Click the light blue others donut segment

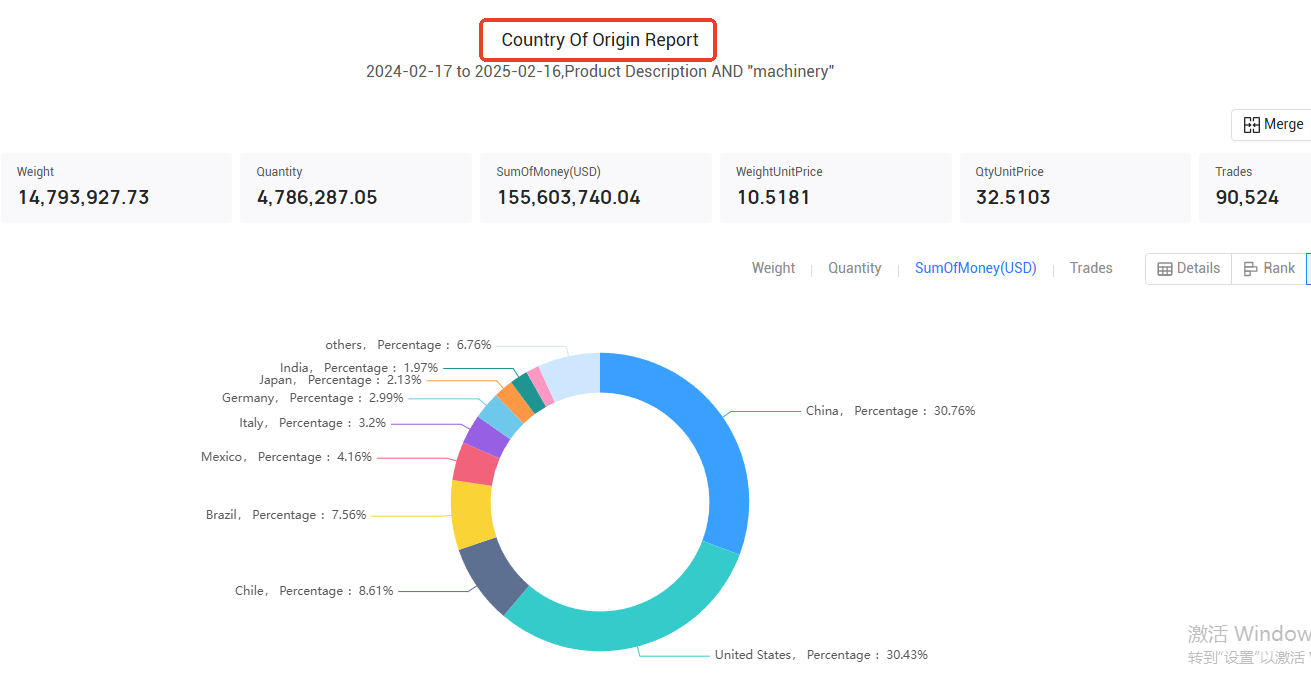(x=572, y=376)
